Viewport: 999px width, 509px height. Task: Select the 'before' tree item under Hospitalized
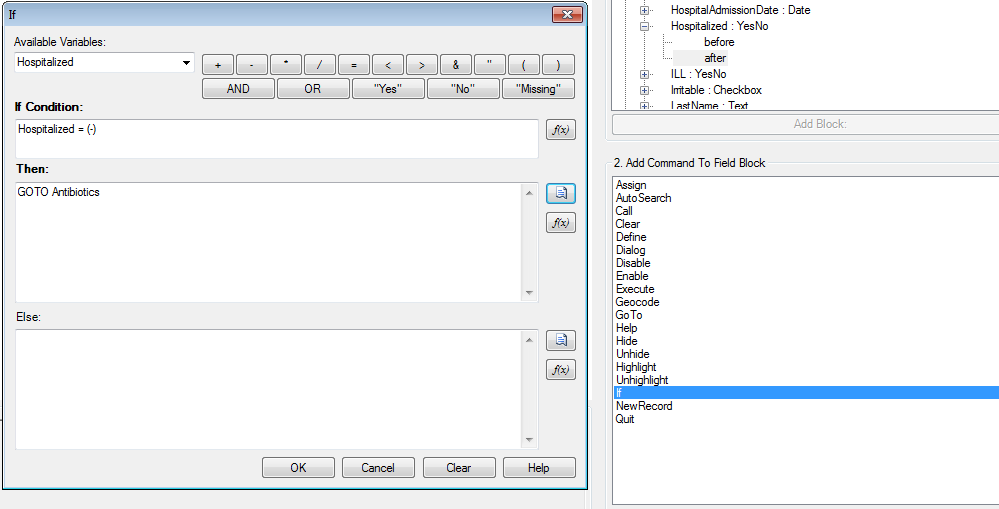[718, 42]
